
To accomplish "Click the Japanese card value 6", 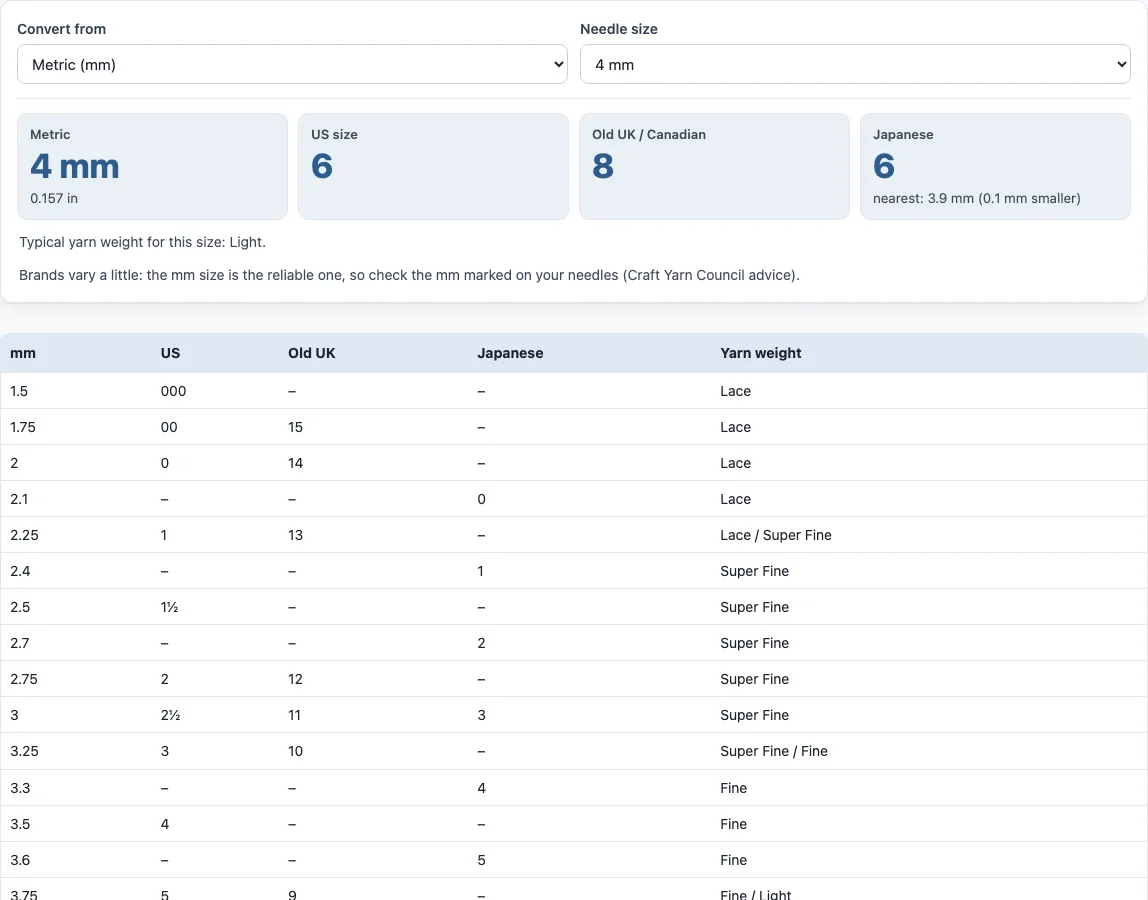I will (x=884, y=166).
